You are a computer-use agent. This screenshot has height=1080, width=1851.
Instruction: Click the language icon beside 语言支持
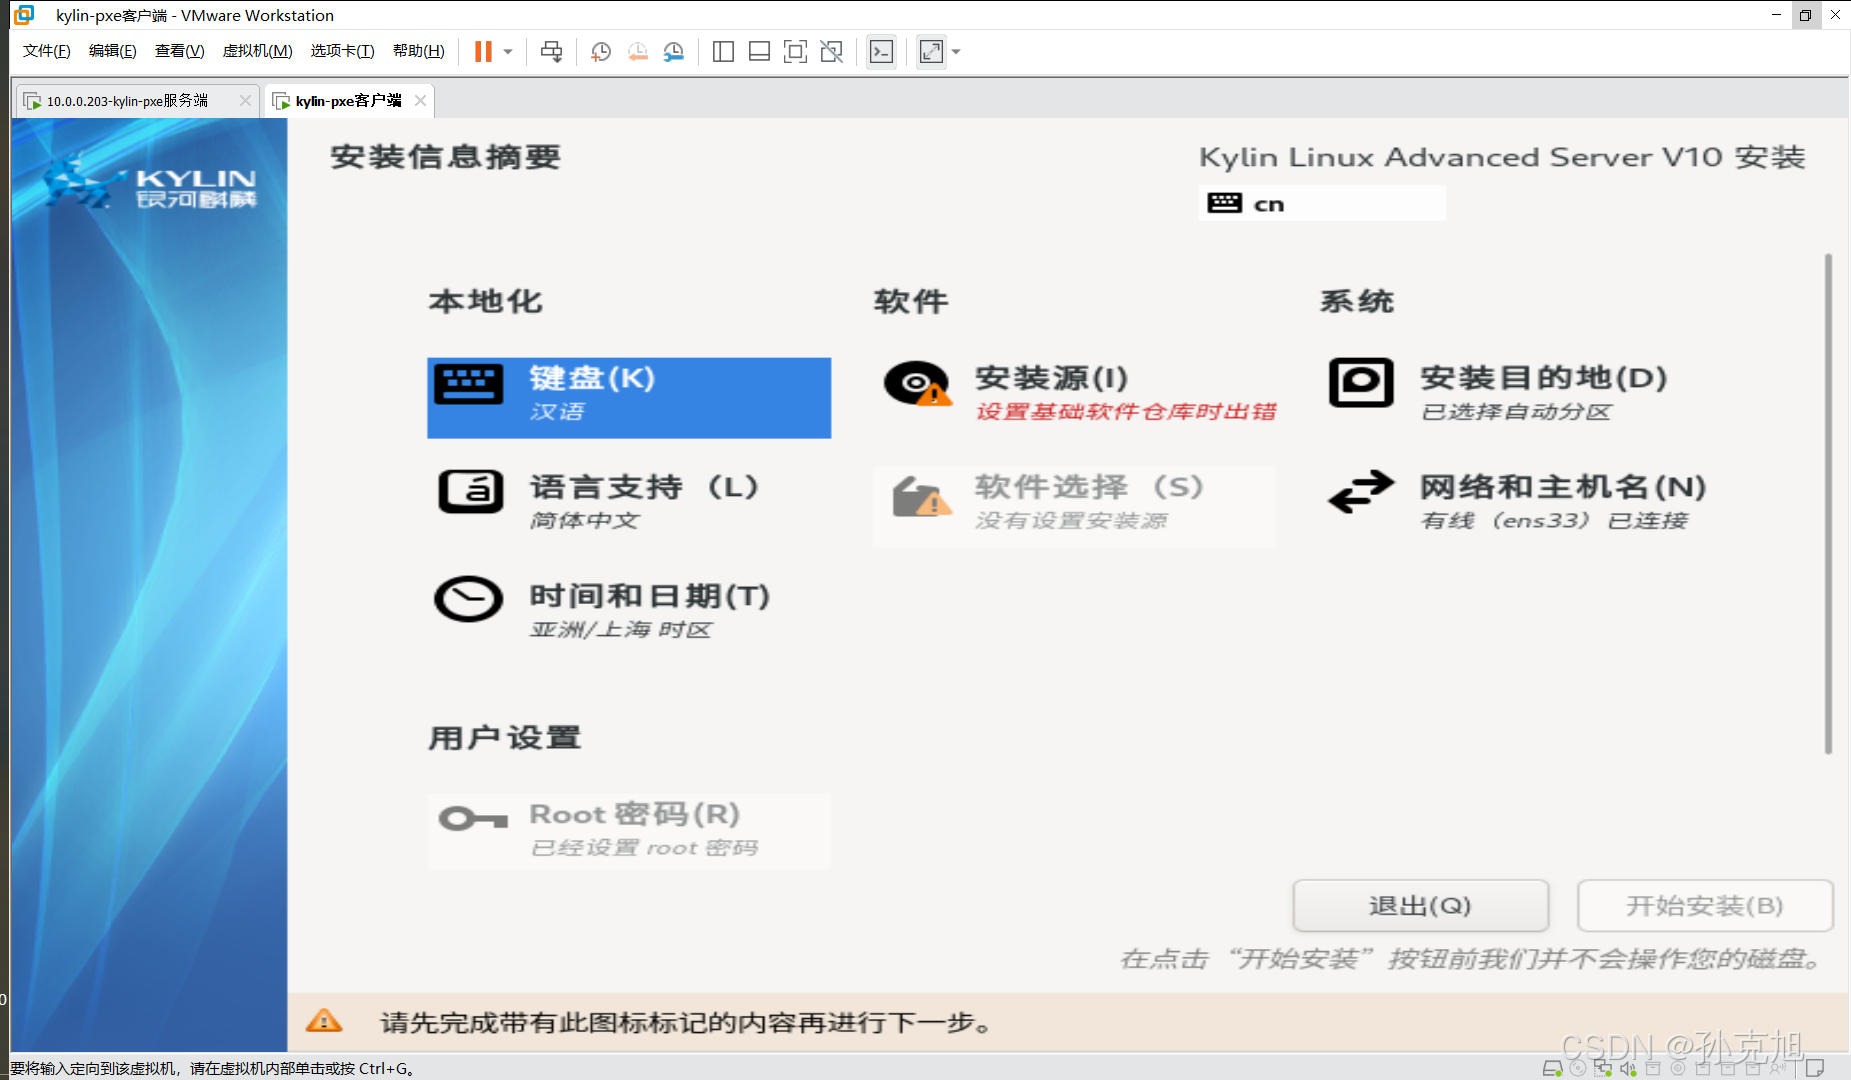pos(470,491)
